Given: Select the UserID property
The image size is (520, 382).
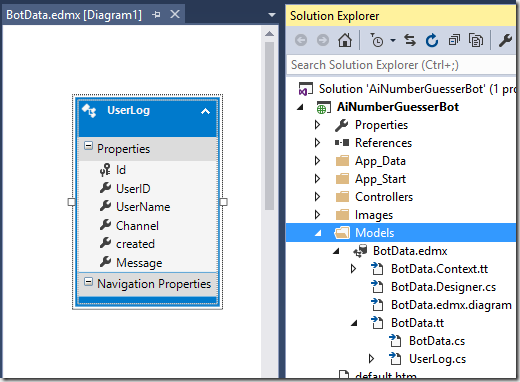Looking at the screenshot, I should click(133, 189).
